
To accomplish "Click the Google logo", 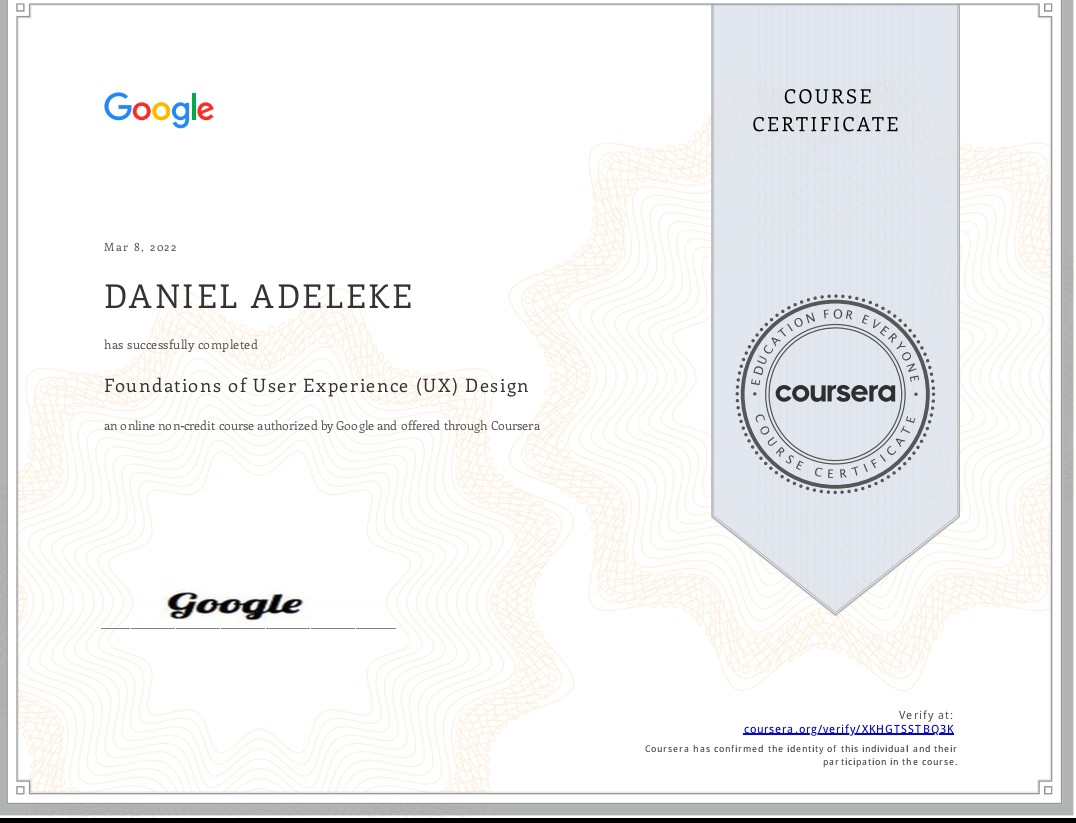I will (158, 110).
